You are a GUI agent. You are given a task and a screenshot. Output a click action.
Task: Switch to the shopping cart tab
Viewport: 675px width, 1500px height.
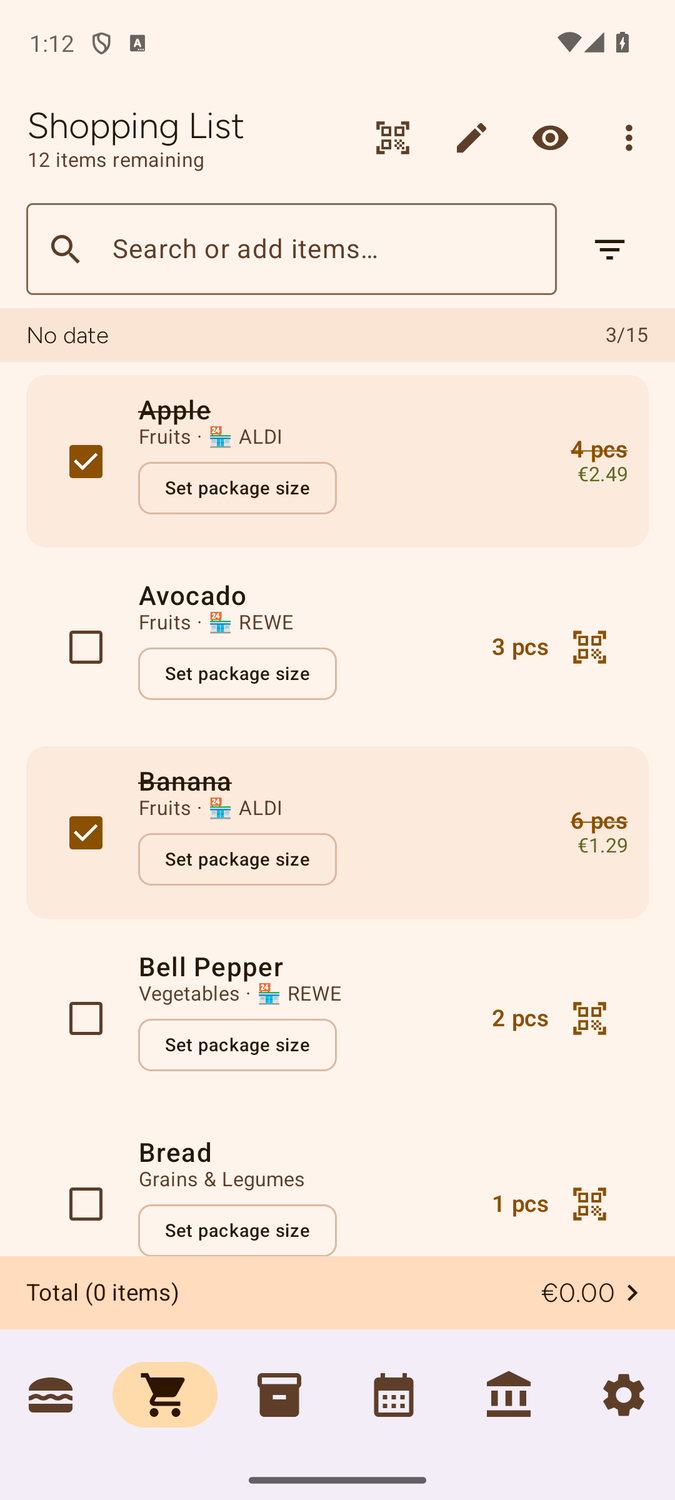tap(165, 1394)
